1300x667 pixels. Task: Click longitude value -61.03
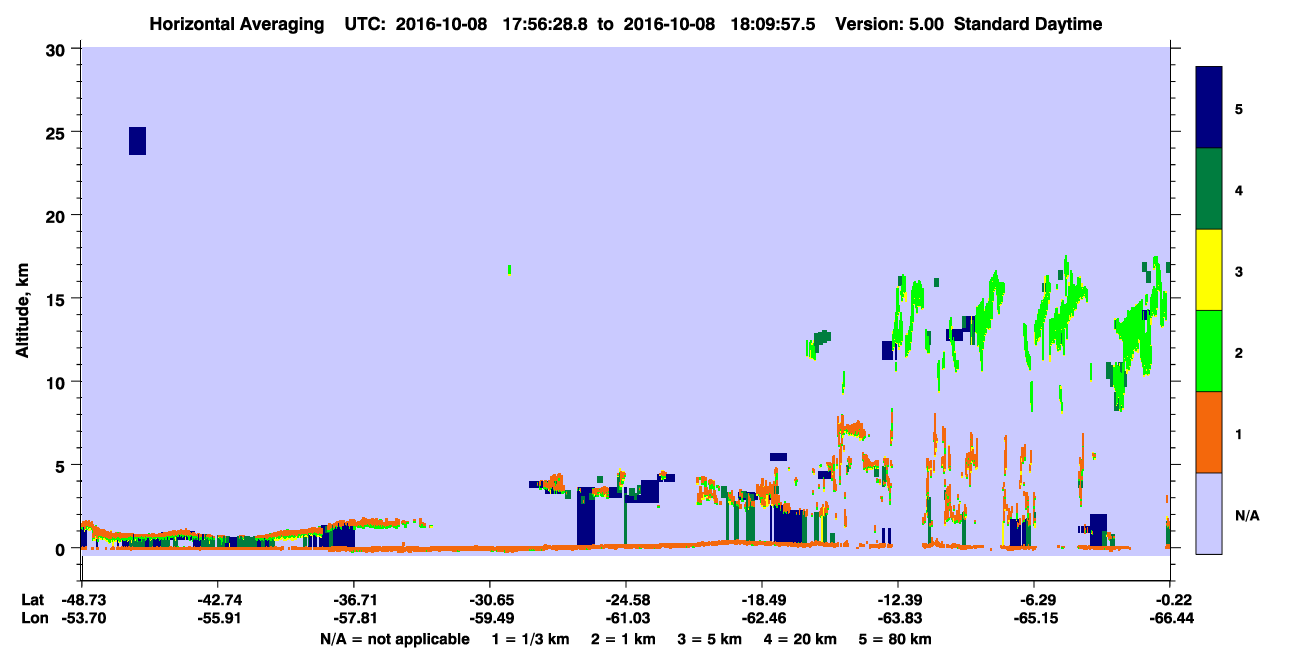click(x=626, y=618)
